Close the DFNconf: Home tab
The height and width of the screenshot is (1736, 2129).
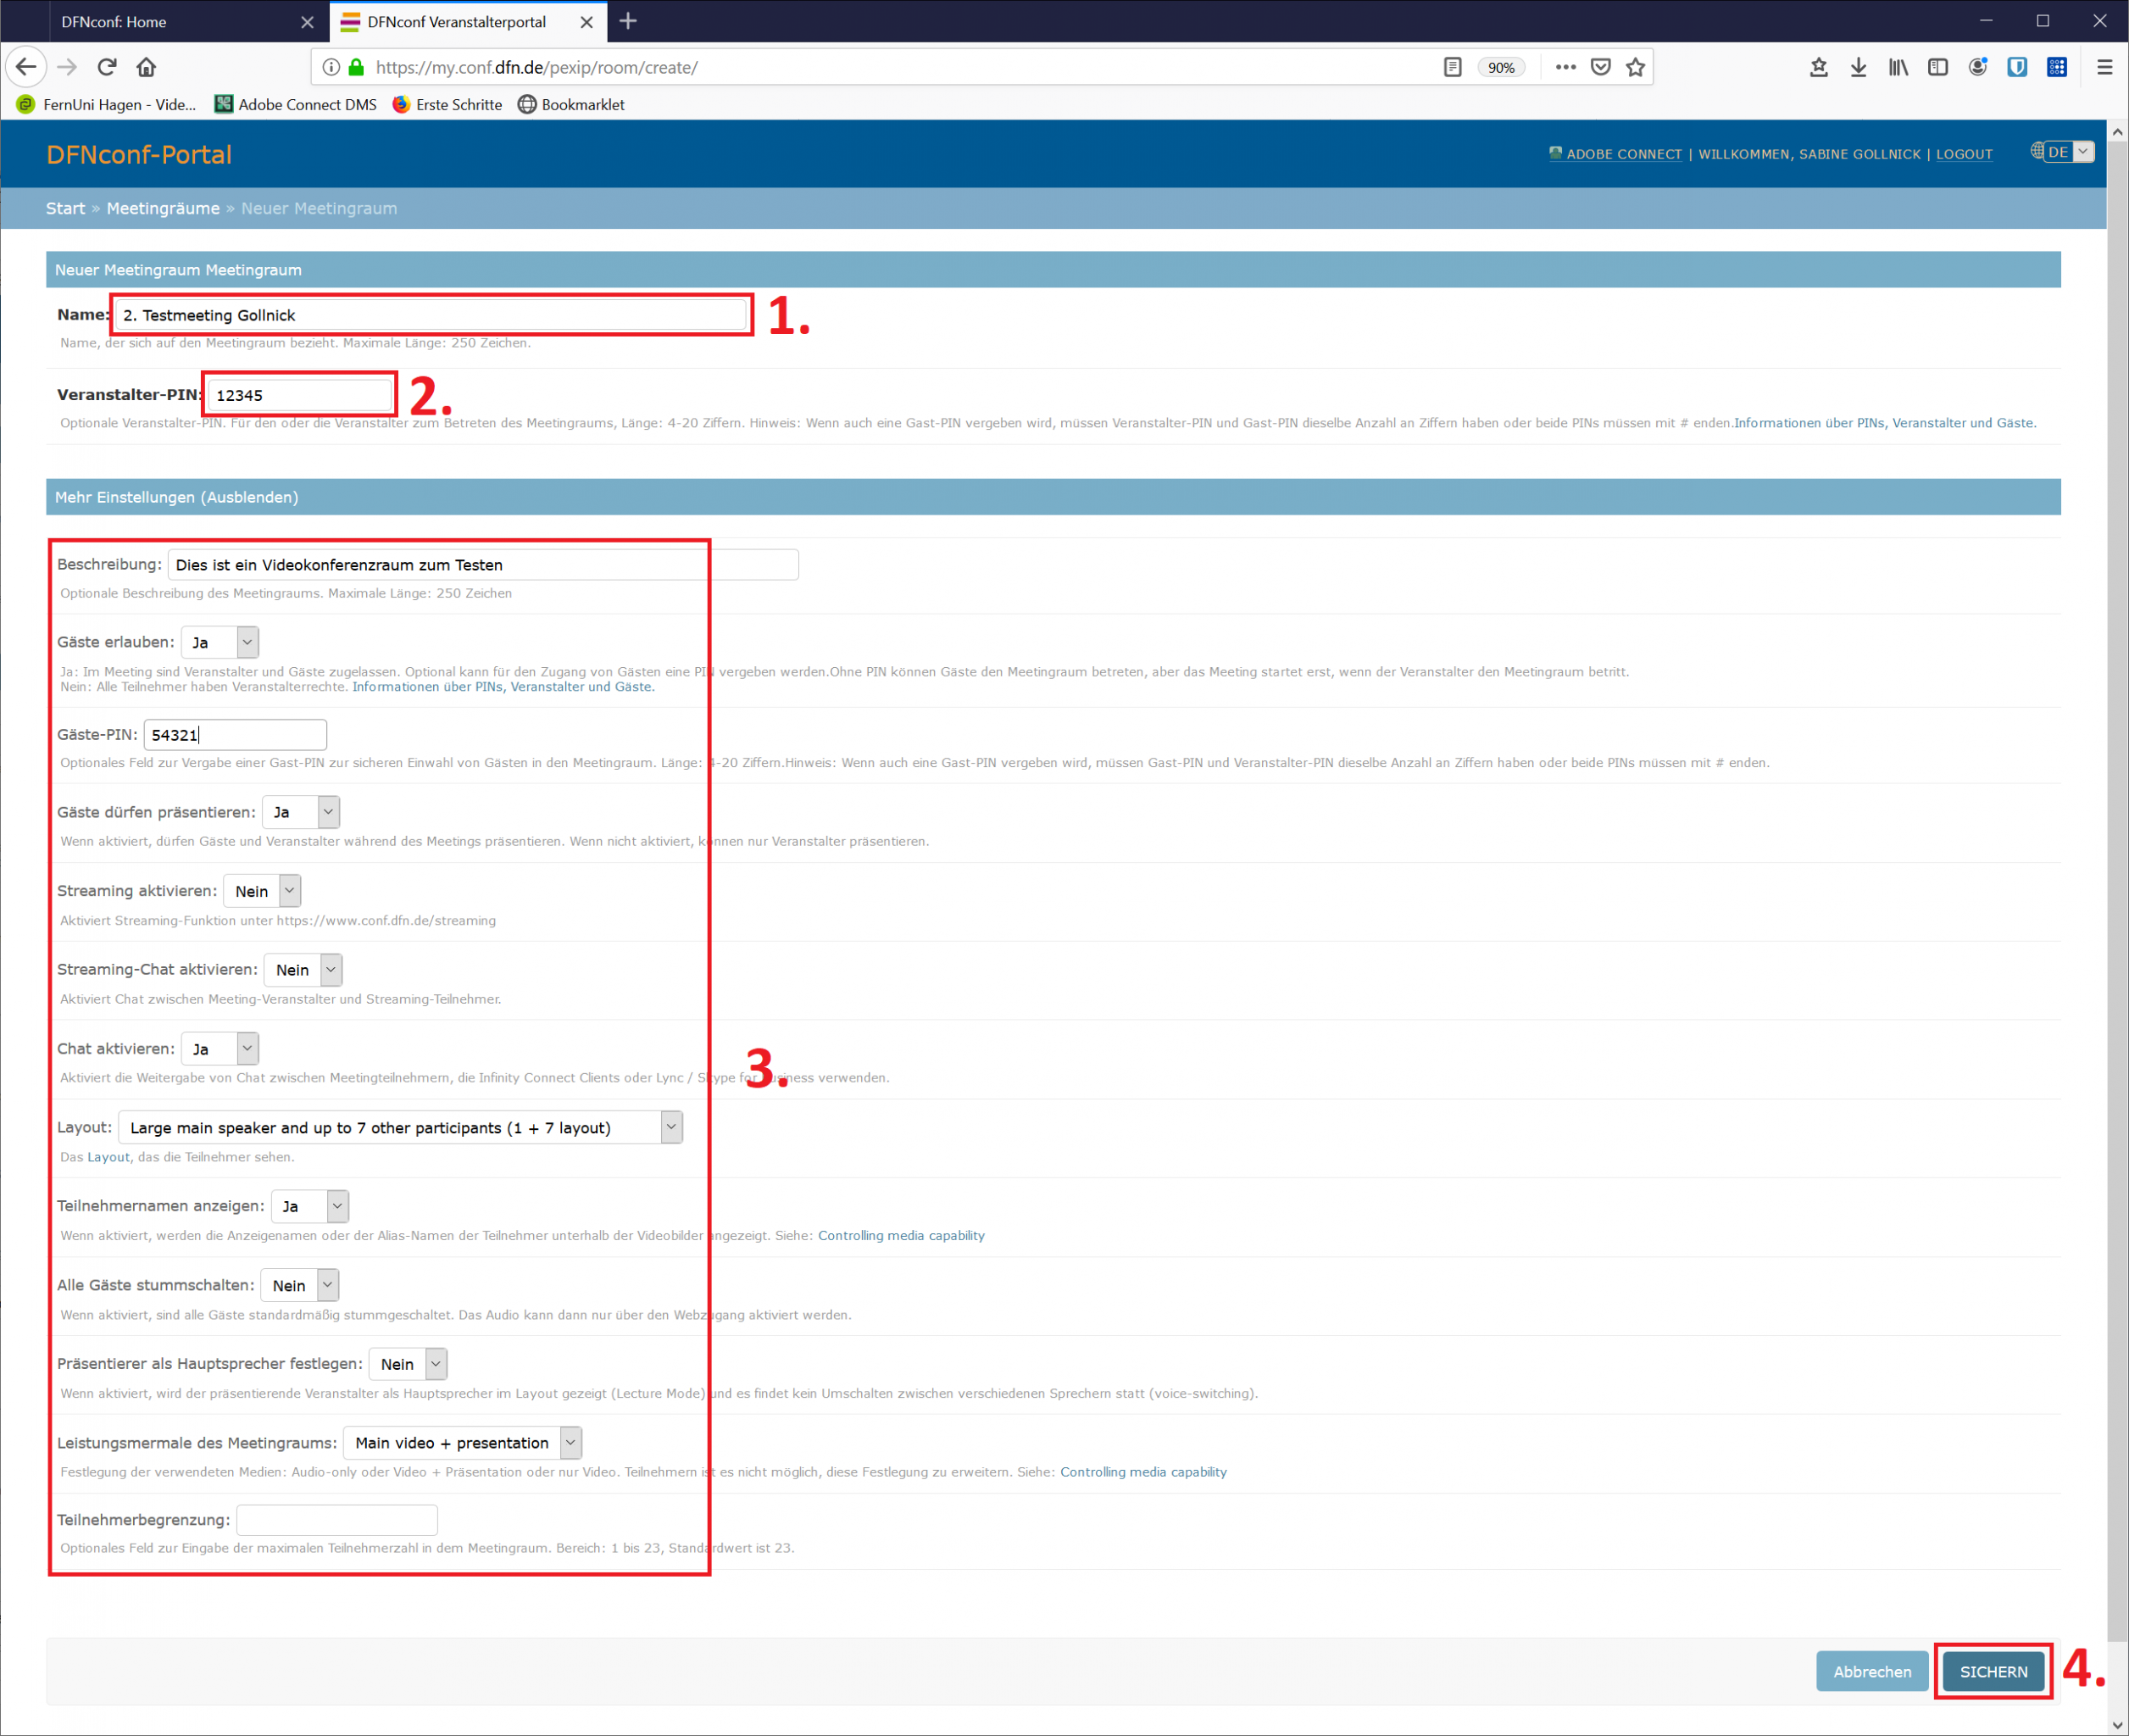[307, 22]
